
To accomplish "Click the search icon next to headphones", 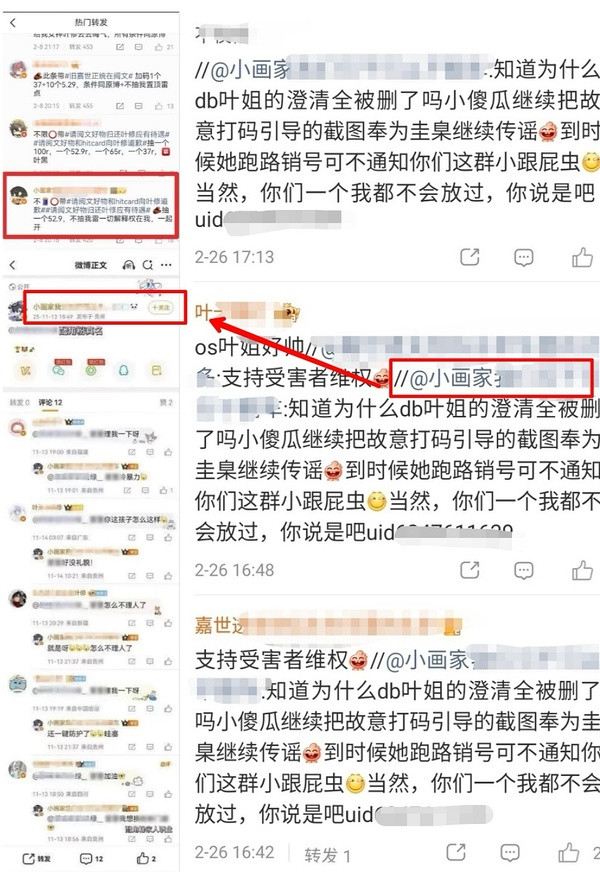I will point(148,265).
